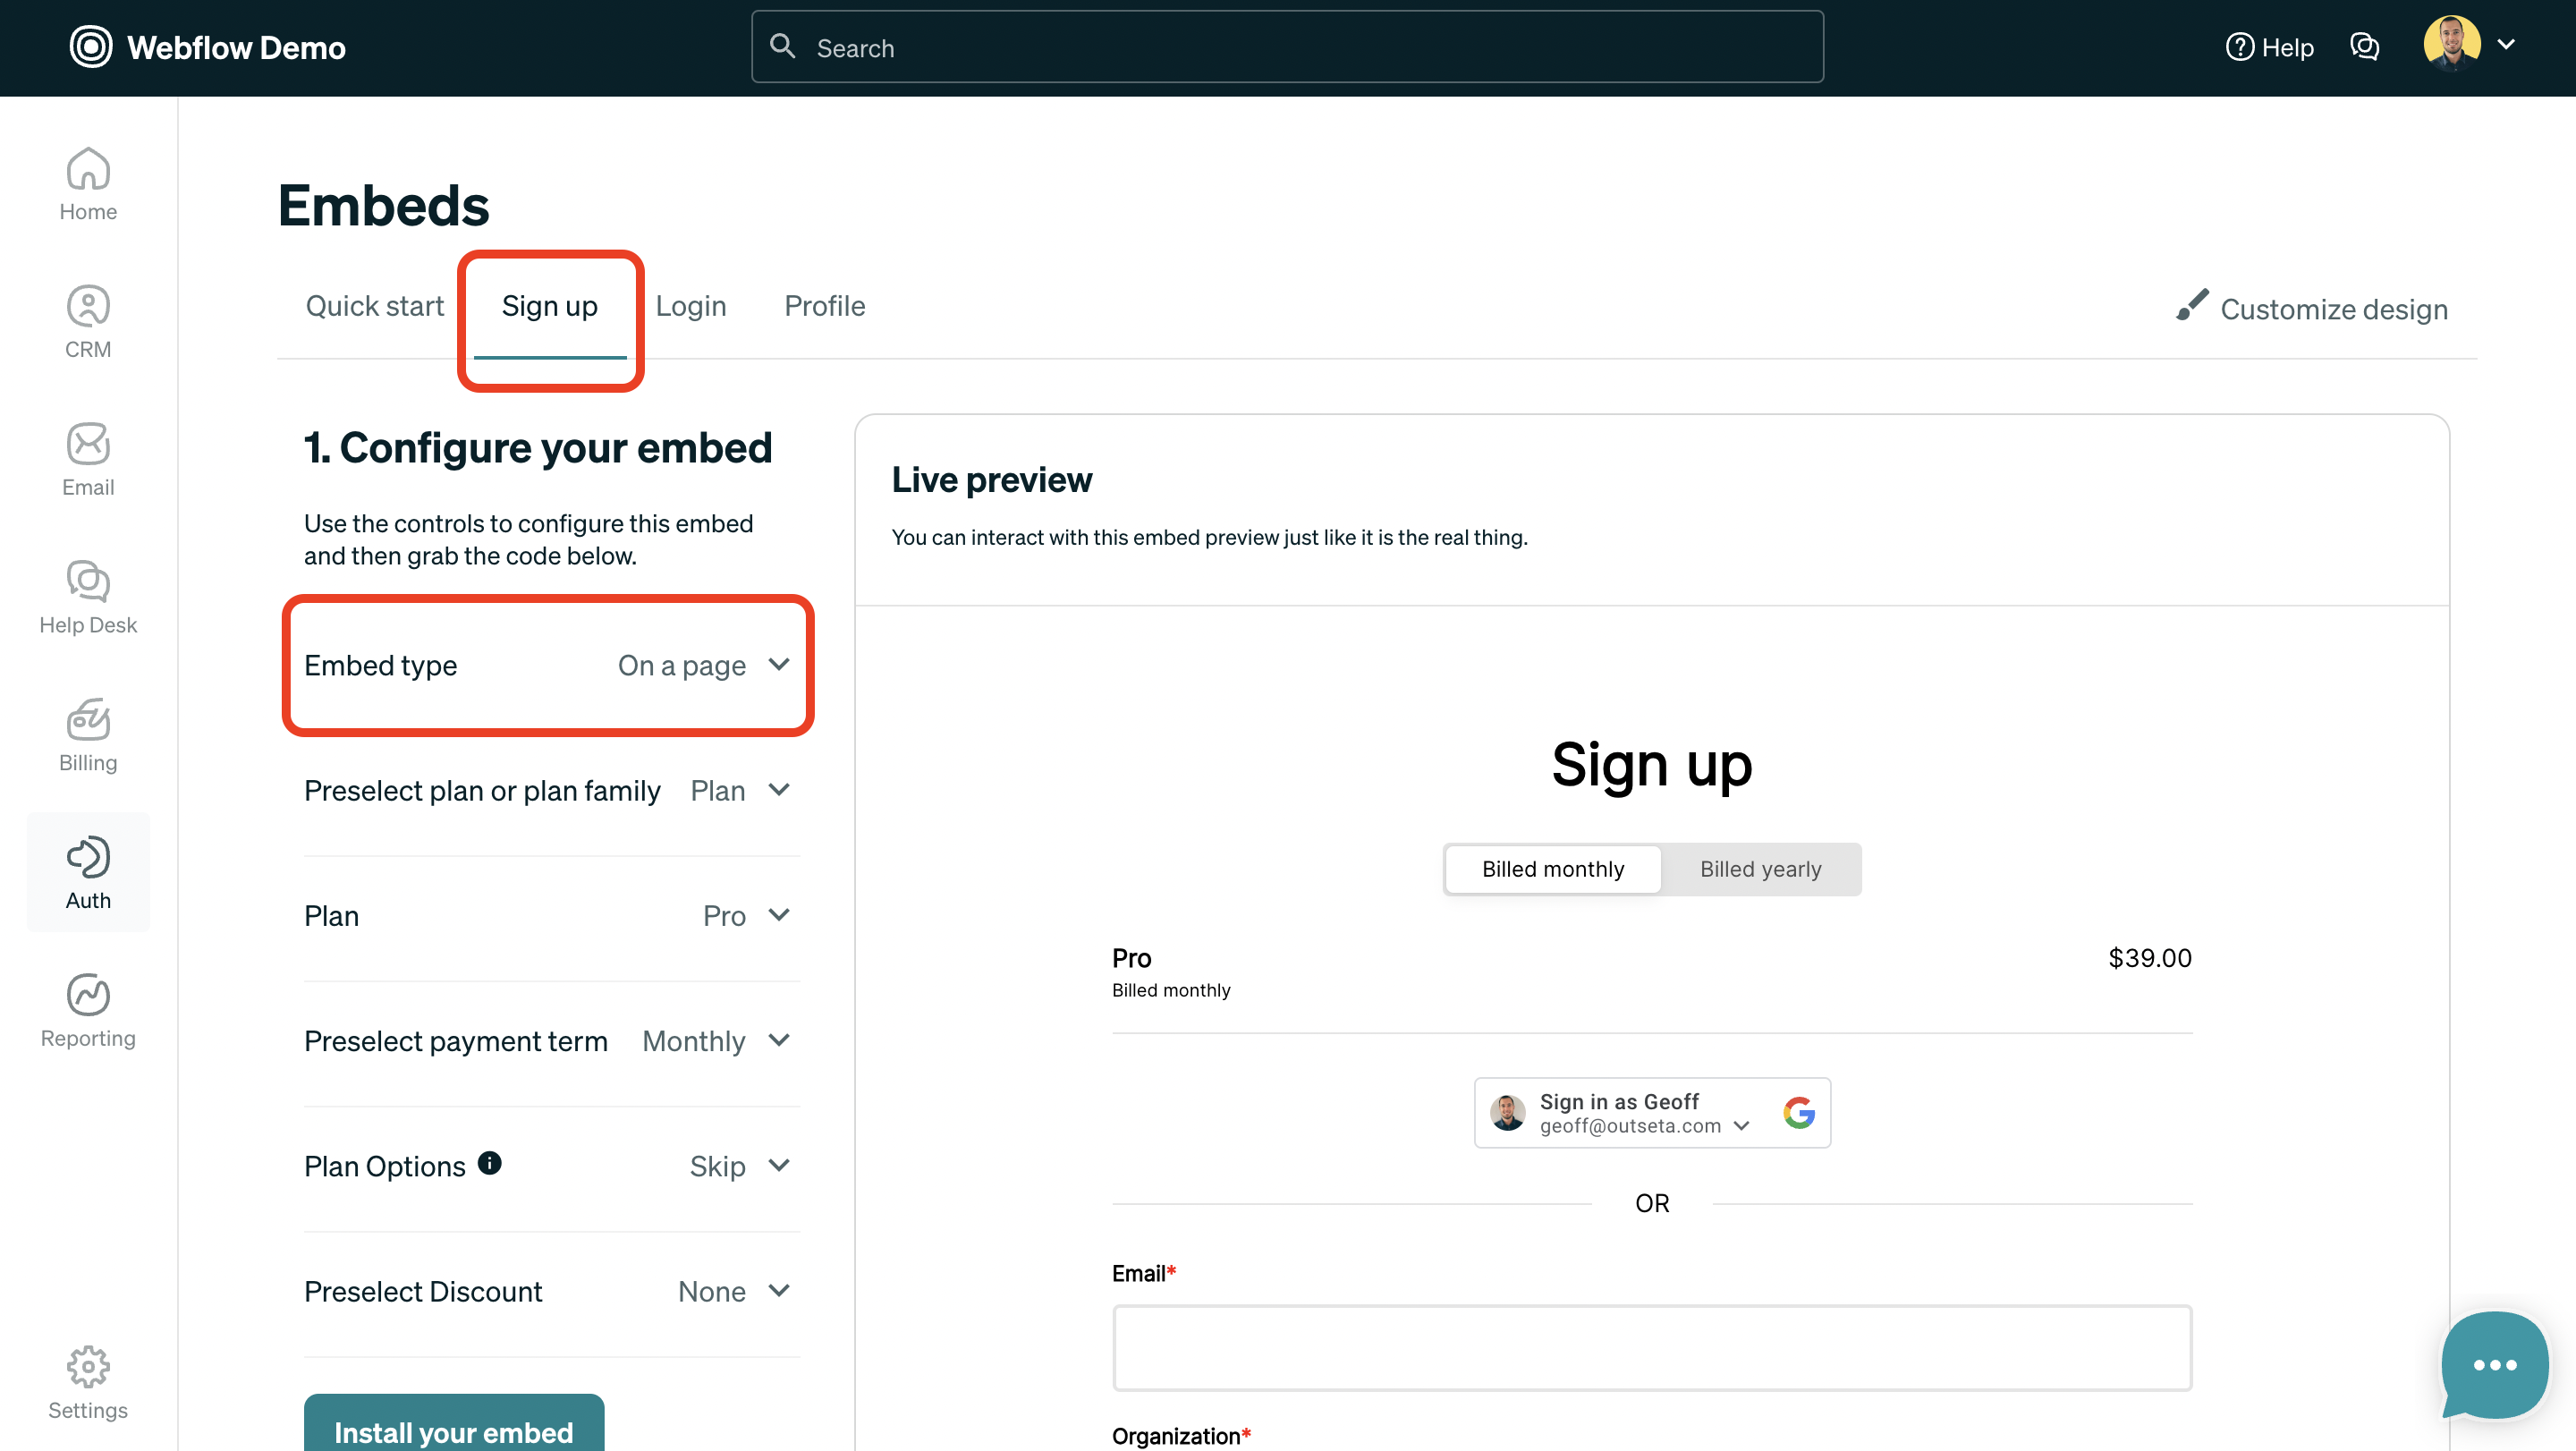The height and width of the screenshot is (1451, 2576).
Task: Switch to the Quick start tab
Action: click(374, 306)
